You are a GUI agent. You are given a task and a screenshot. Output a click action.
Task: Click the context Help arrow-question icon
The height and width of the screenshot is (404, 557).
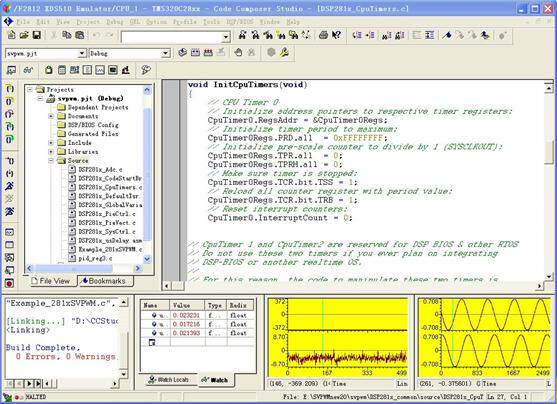pyautogui.click(x=336, y=35)
